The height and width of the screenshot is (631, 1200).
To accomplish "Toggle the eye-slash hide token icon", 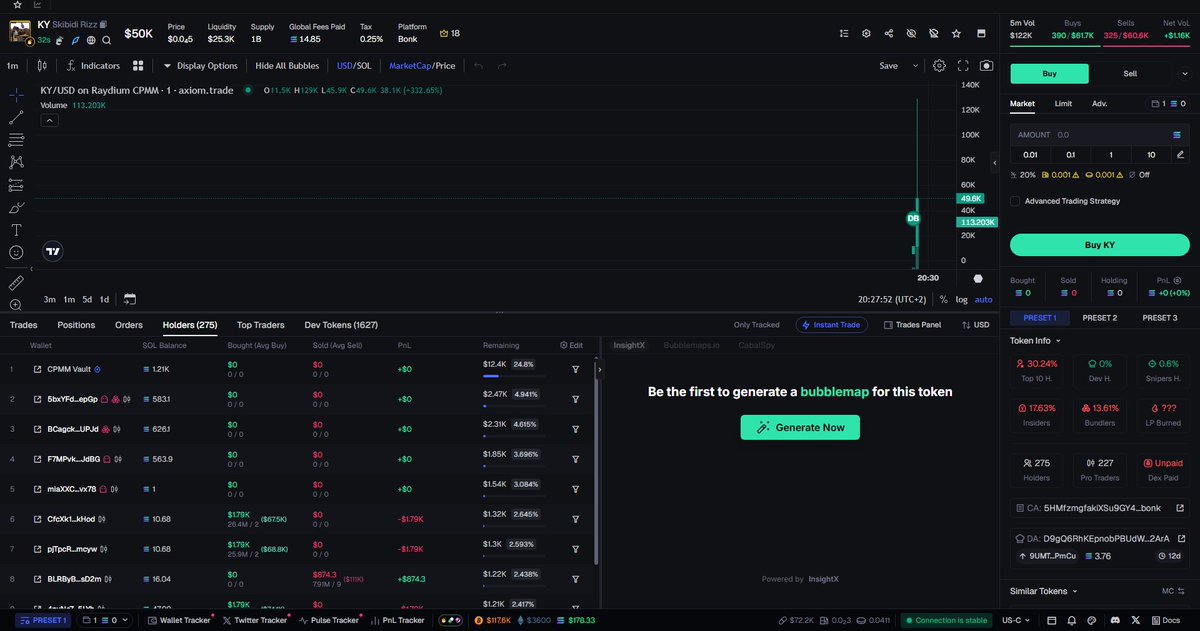I will click(x=911, y=33).
